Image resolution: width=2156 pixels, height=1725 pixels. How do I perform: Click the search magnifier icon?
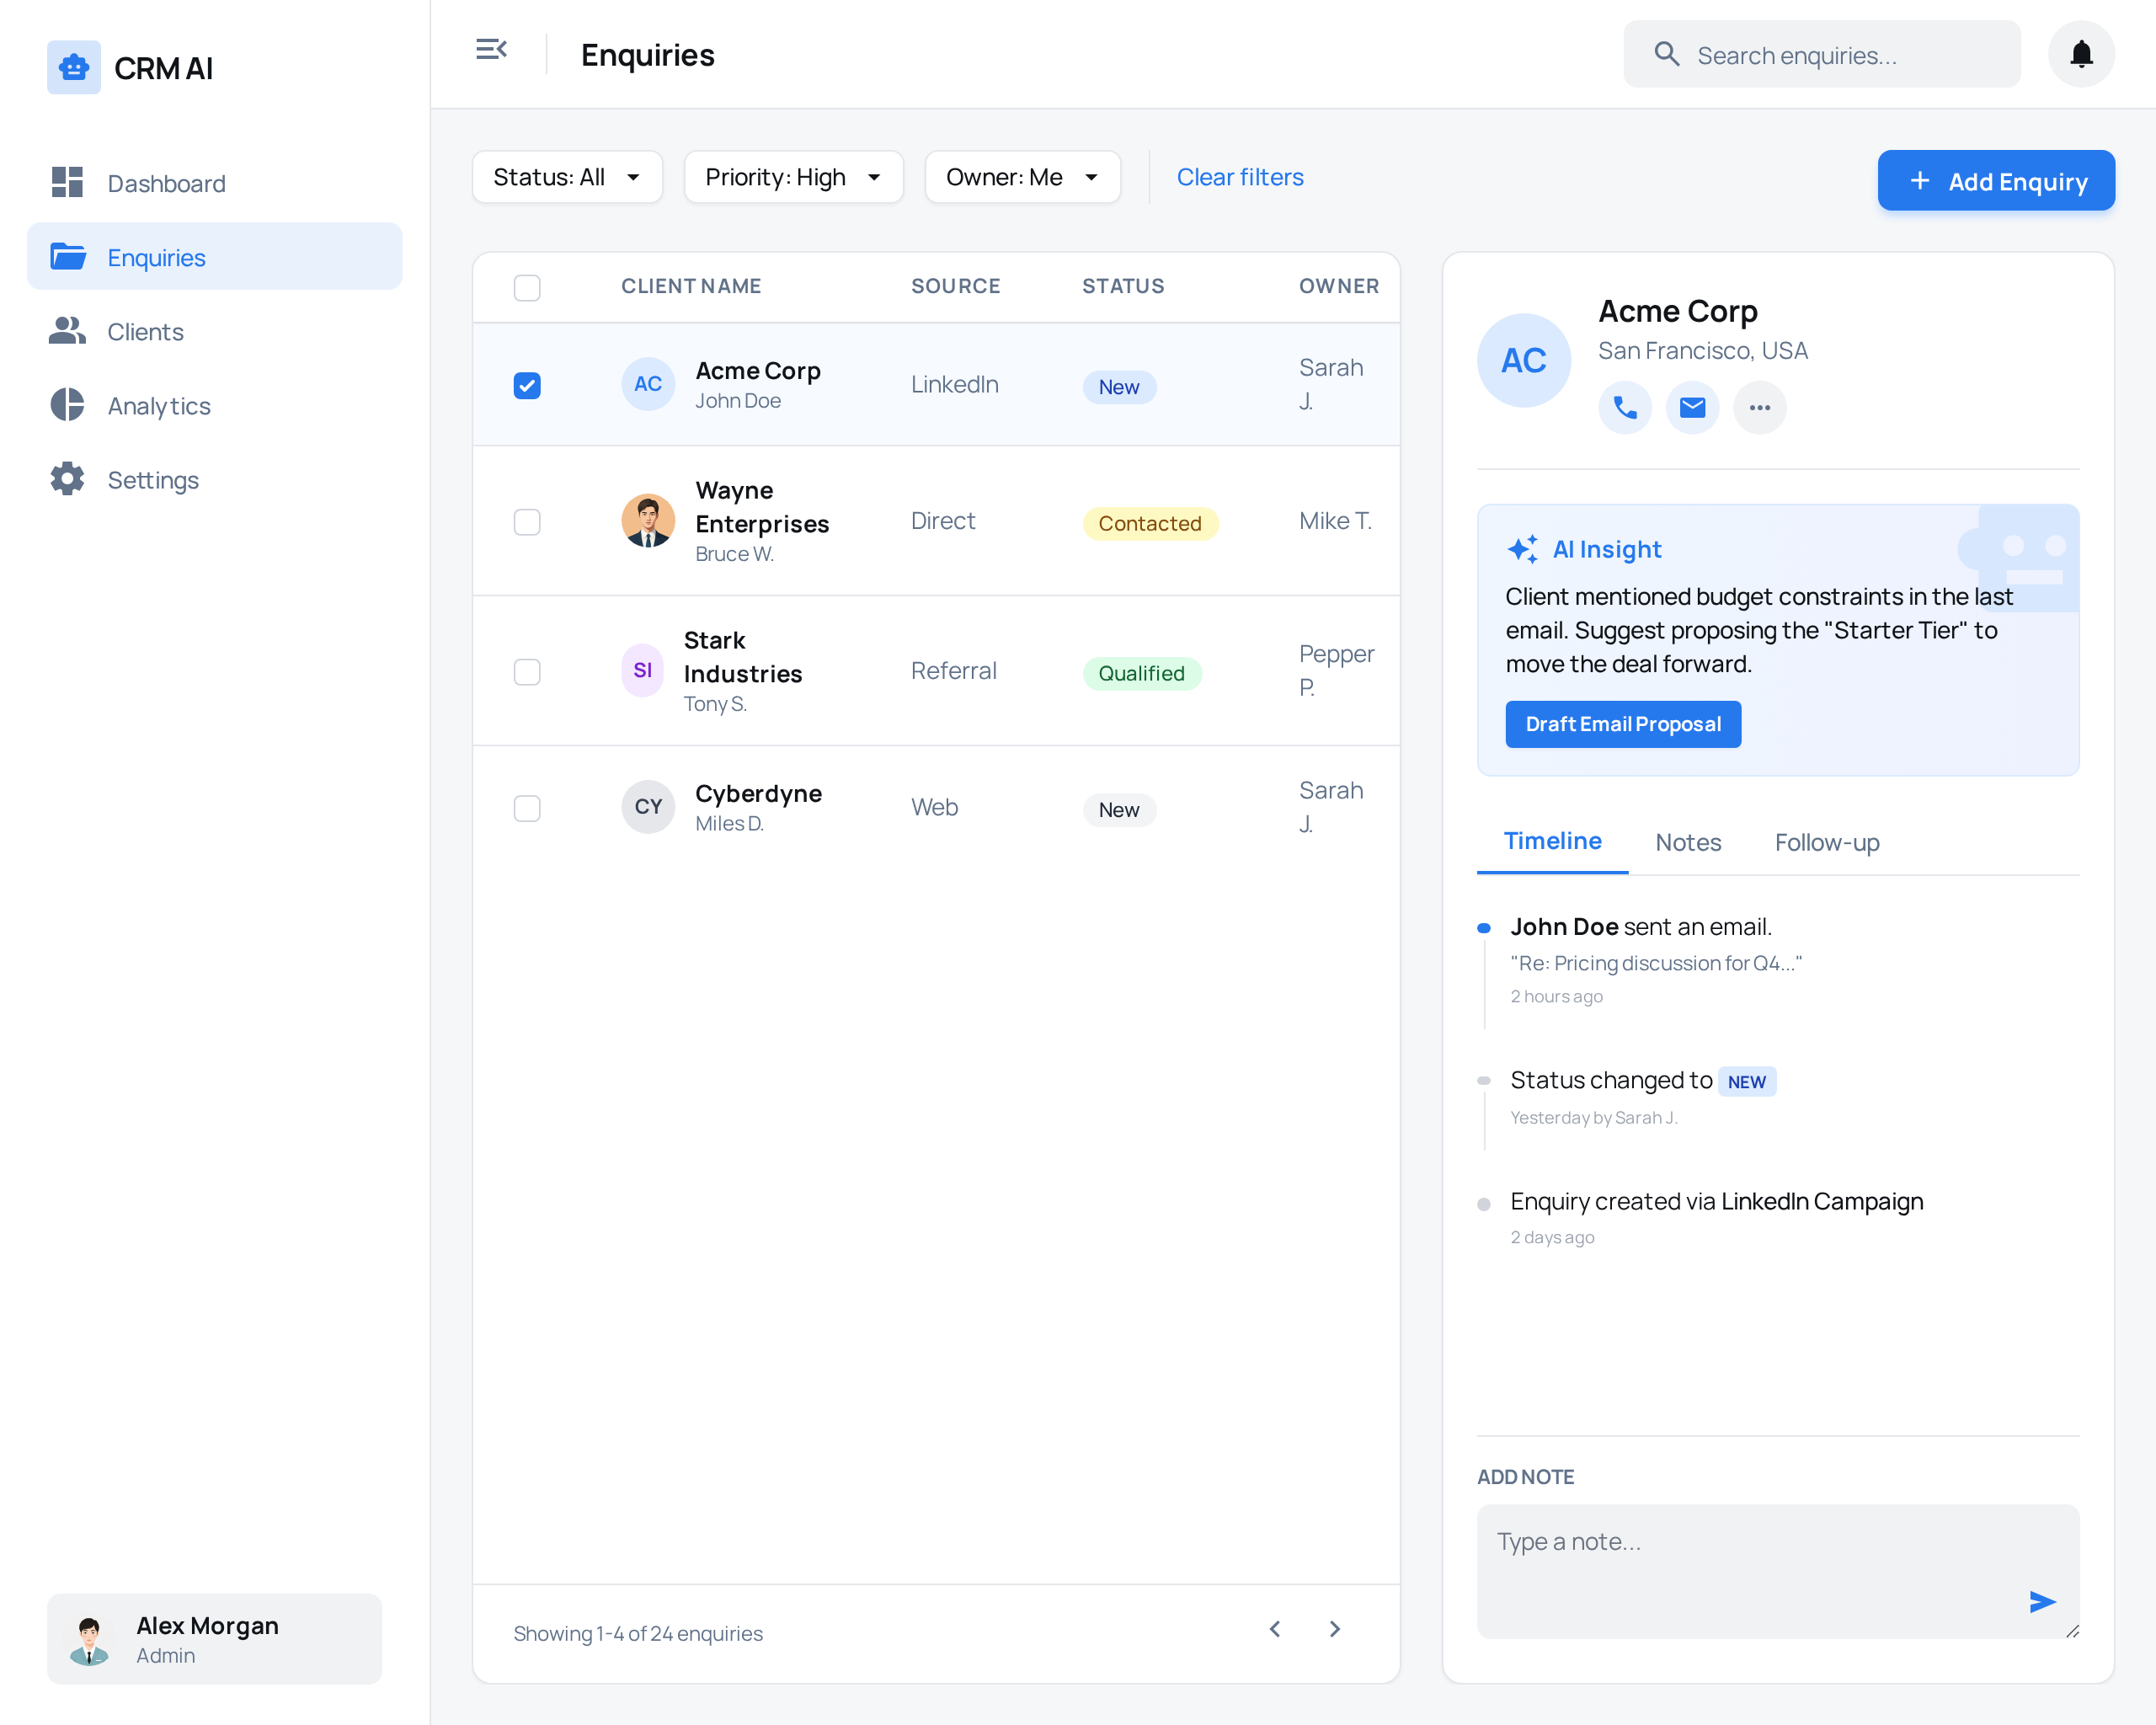point(1666,54)
